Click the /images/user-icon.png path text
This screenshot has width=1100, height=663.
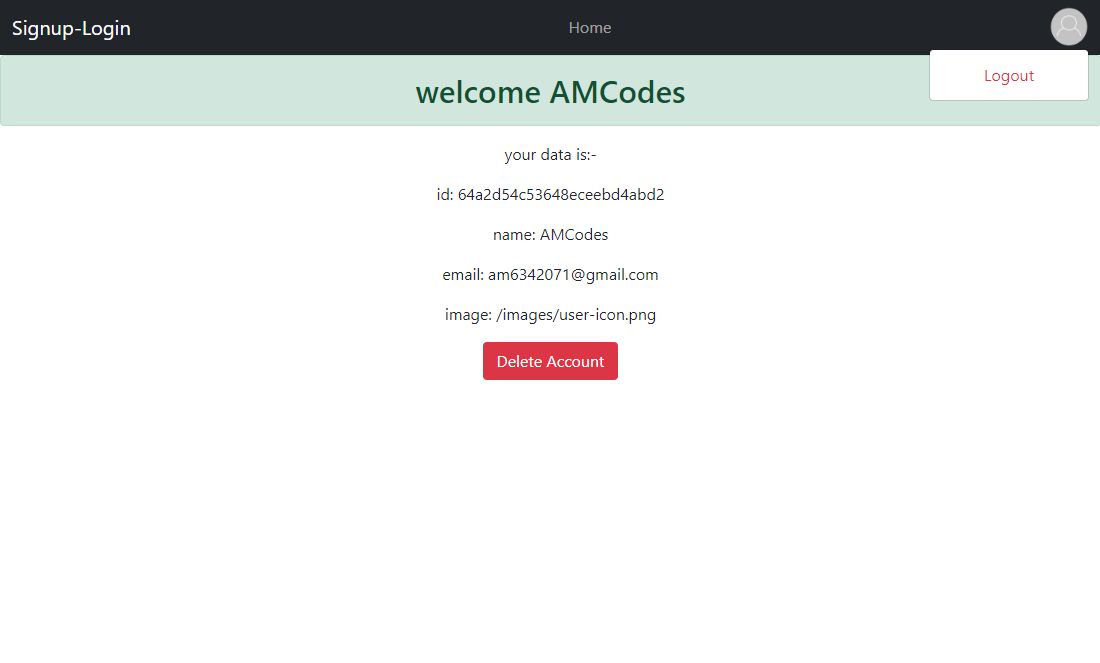576,315
